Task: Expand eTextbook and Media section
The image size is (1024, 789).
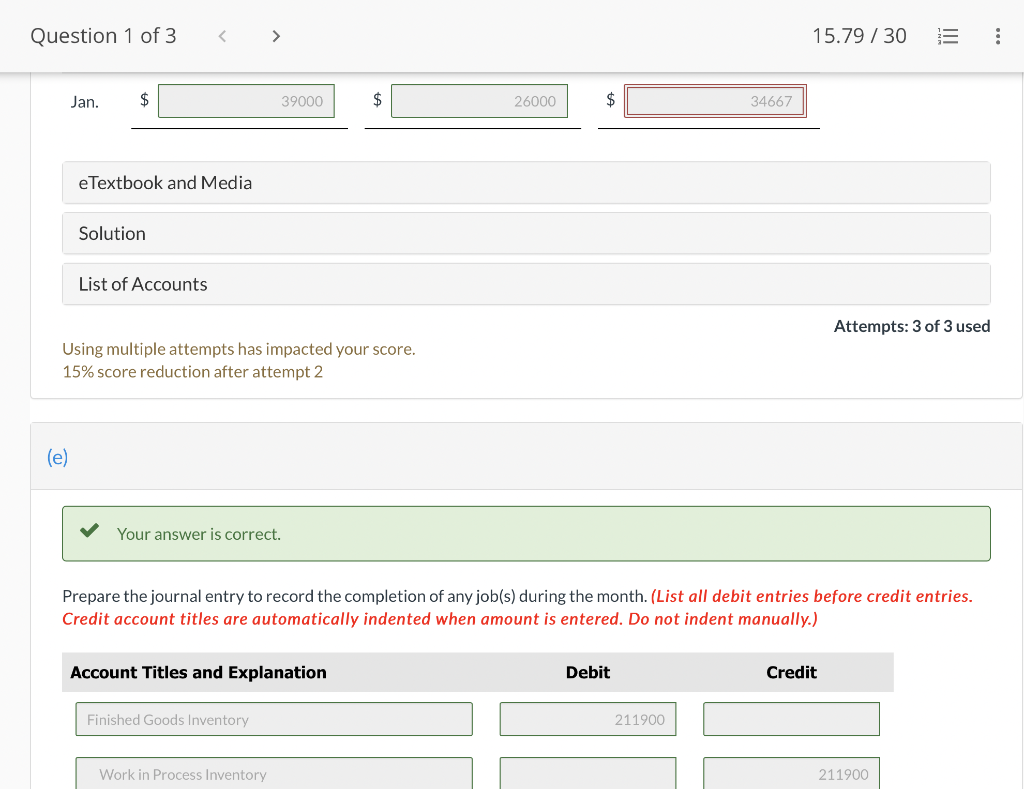Action: point(526,183)
